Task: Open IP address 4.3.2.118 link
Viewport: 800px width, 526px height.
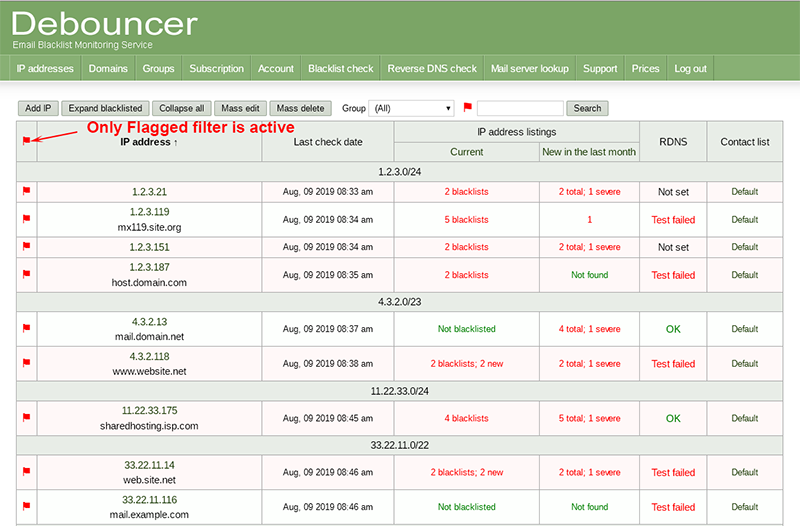Action: (x=149, y=357)
